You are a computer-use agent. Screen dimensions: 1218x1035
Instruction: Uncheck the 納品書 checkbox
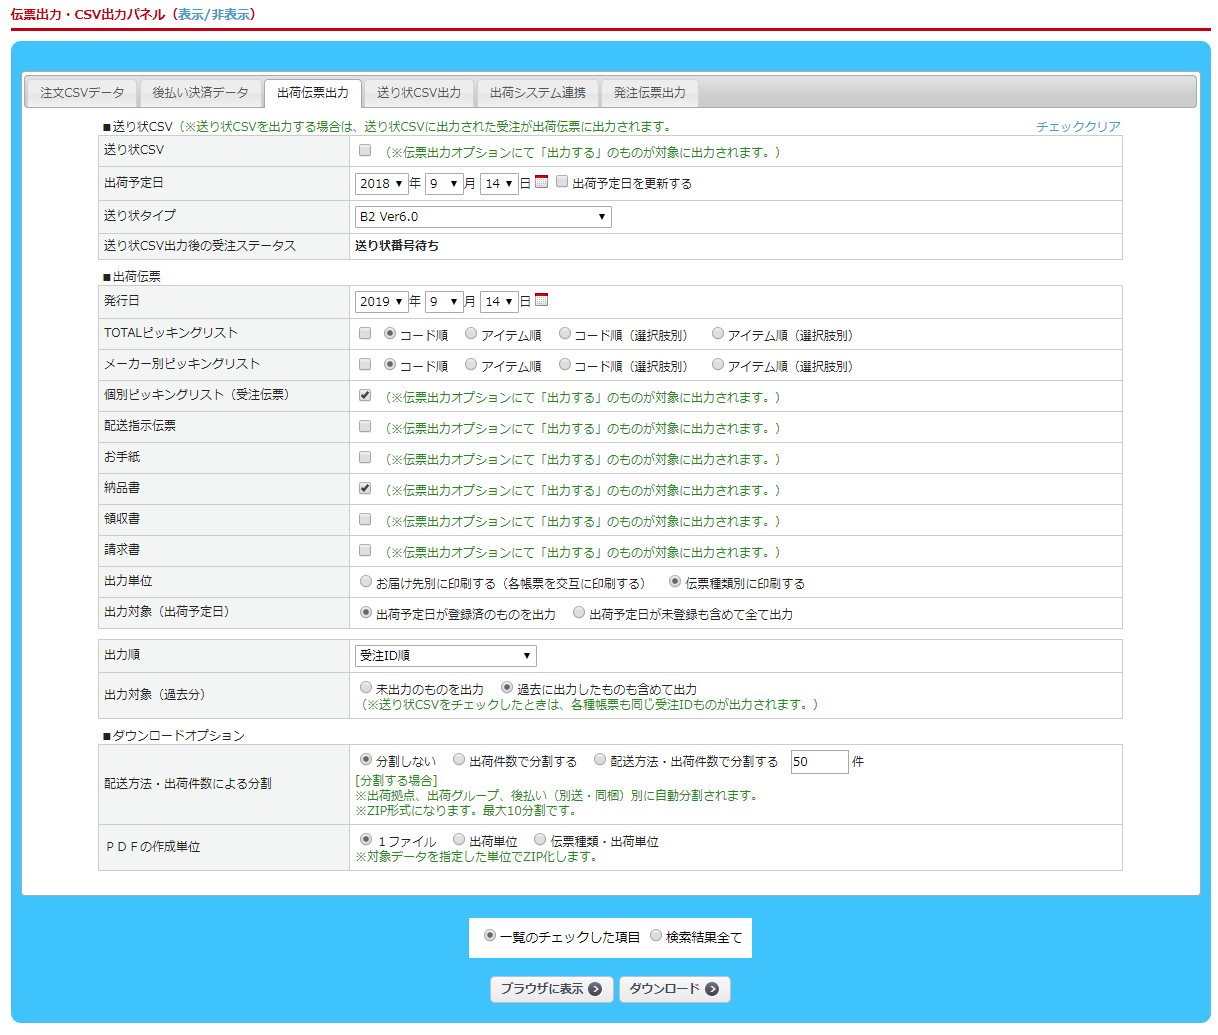click(x=365, y=488)
